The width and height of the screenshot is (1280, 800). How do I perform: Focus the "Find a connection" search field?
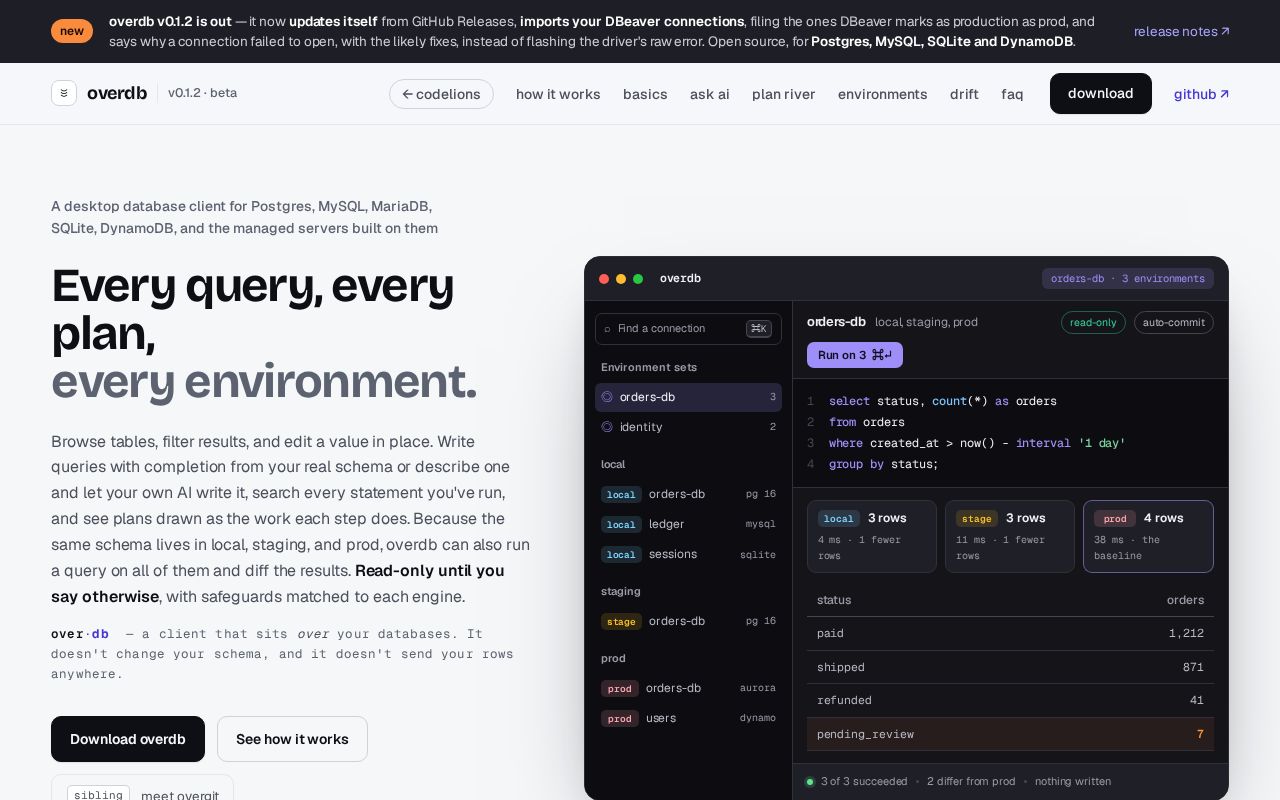688,329
